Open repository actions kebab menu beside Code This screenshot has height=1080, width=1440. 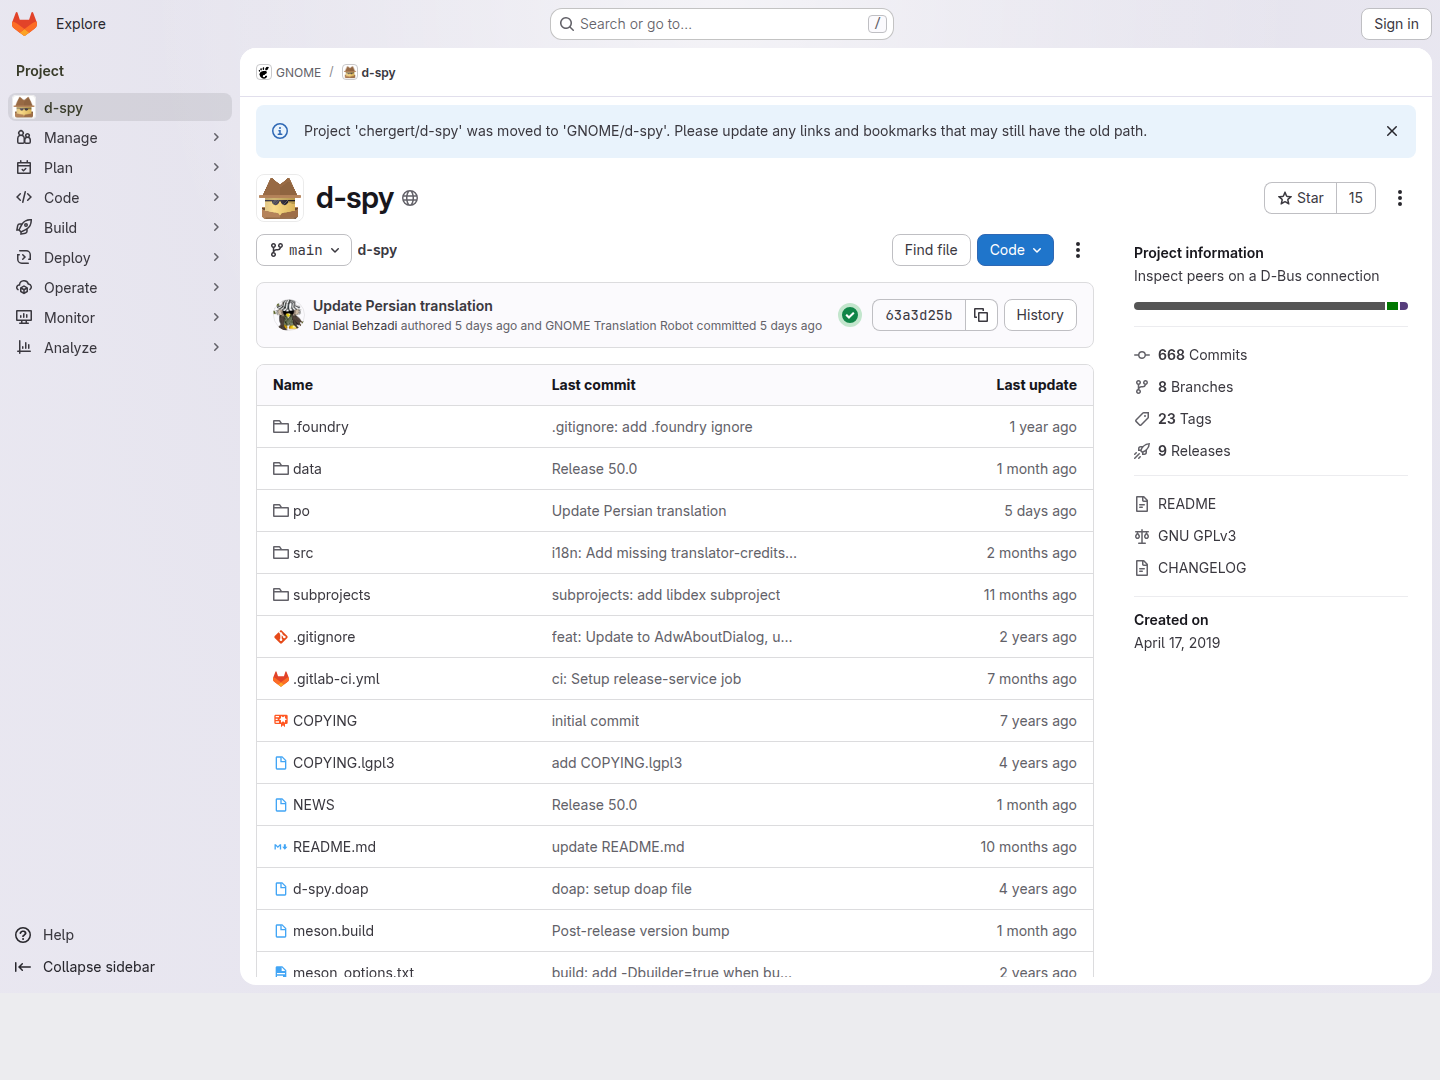1078,250
